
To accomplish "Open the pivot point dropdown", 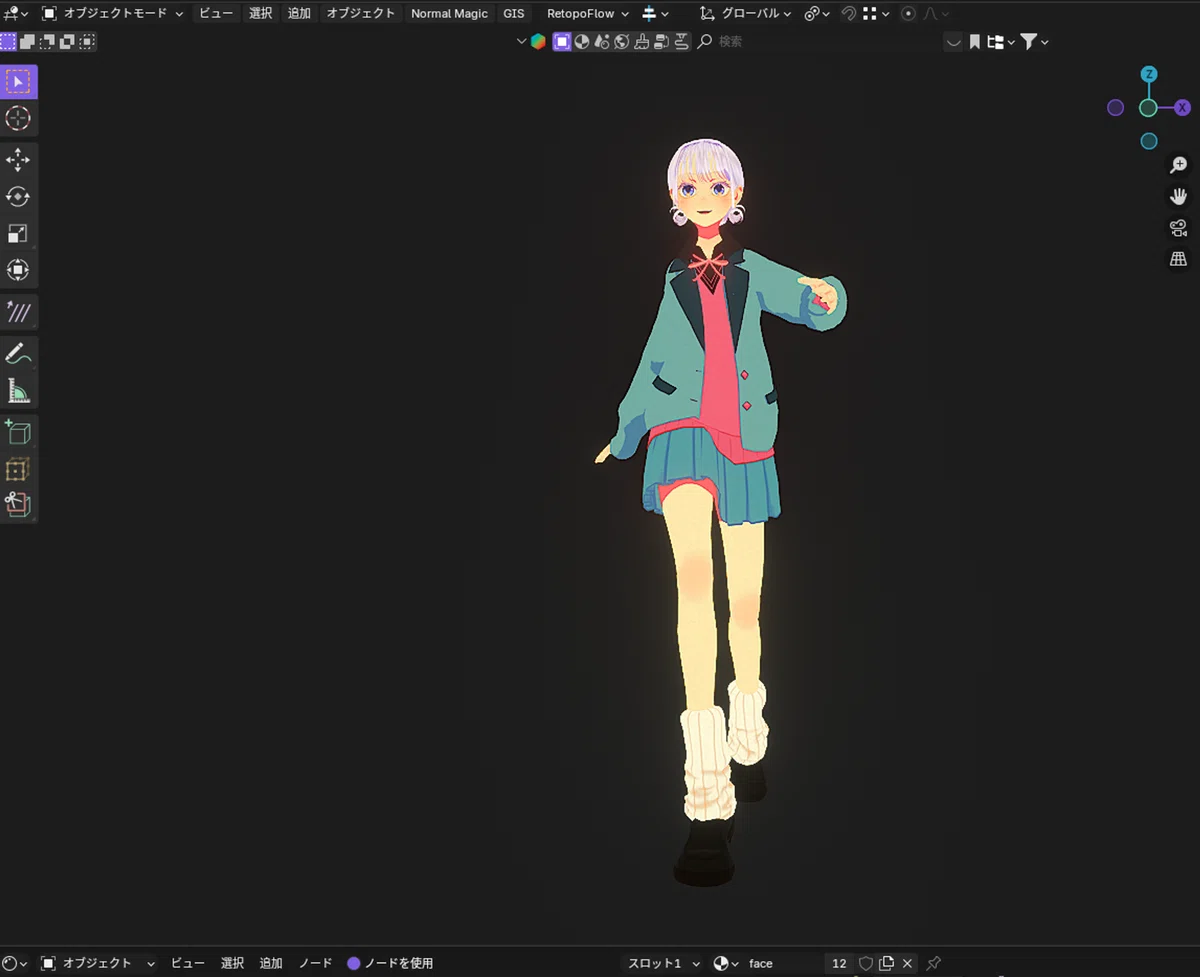I will [x=817, y=14].
